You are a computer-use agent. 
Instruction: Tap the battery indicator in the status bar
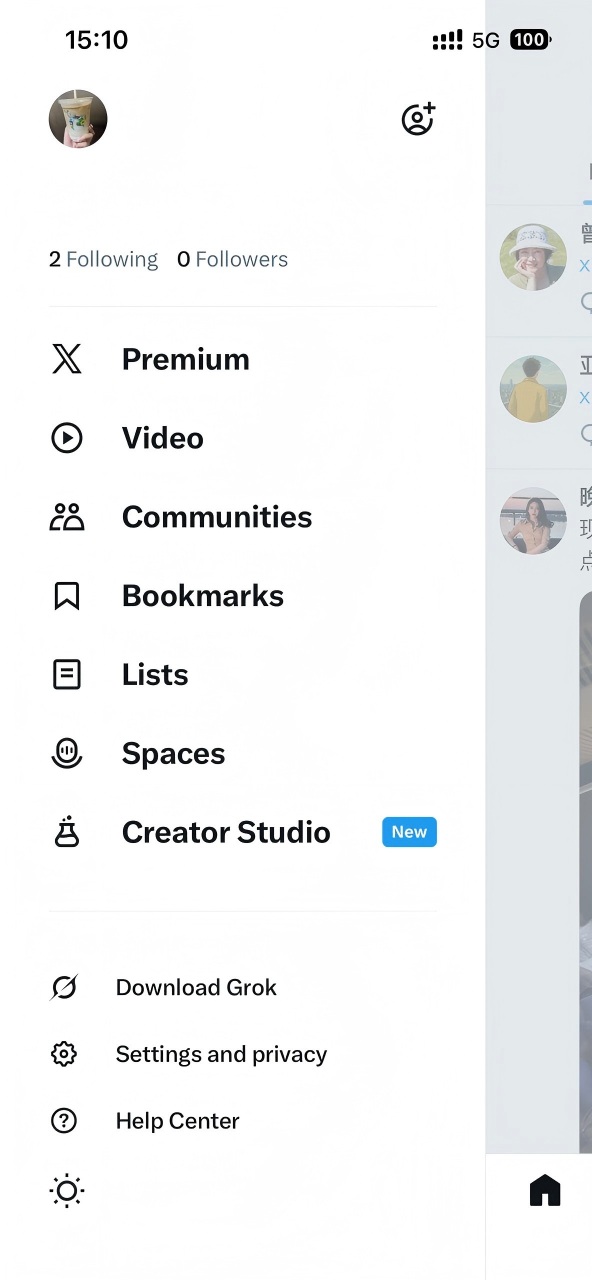[x=529, y=40]
